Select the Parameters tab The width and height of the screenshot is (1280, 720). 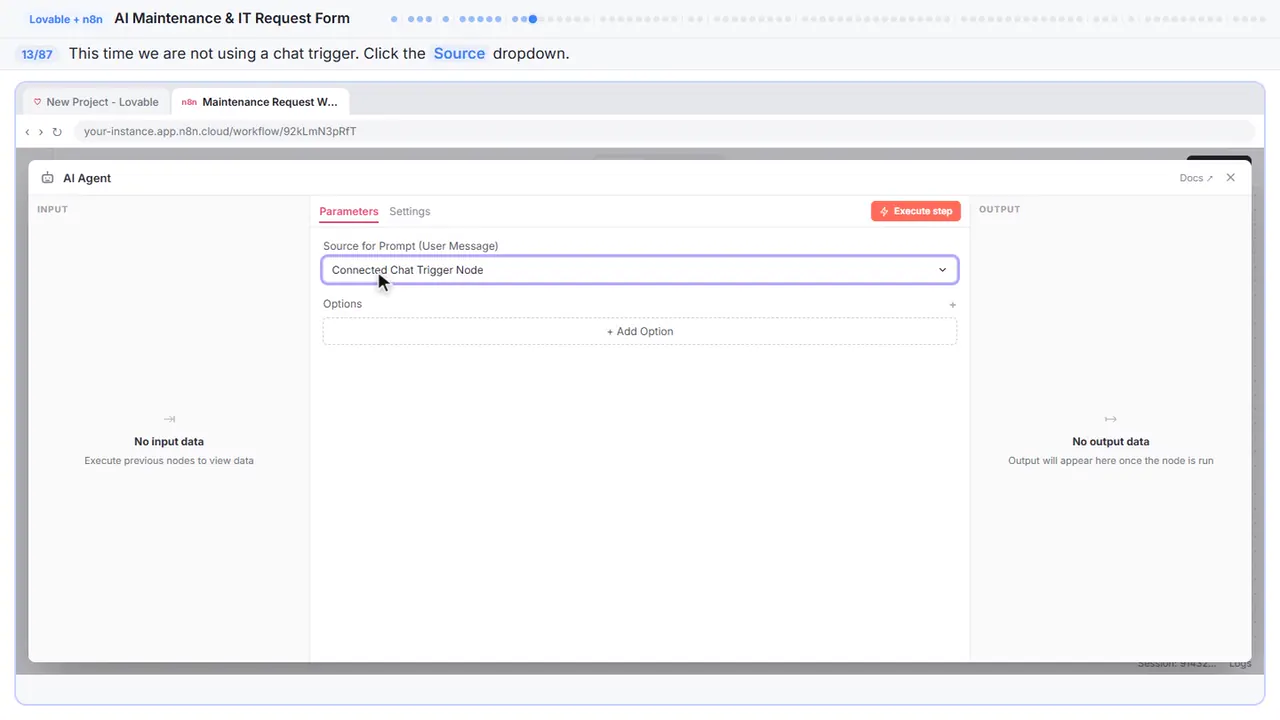(349, 211)
